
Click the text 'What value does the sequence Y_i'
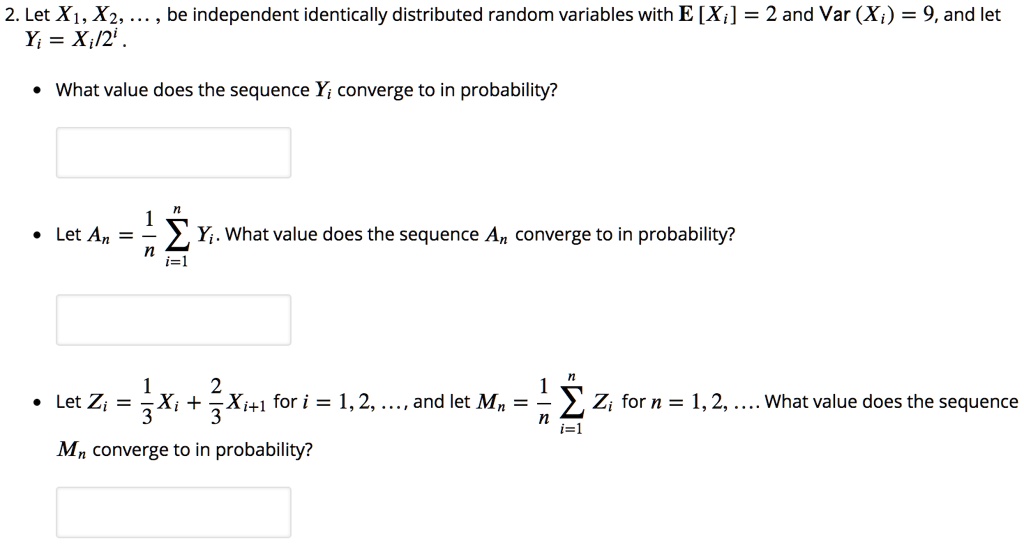point(194,90)
